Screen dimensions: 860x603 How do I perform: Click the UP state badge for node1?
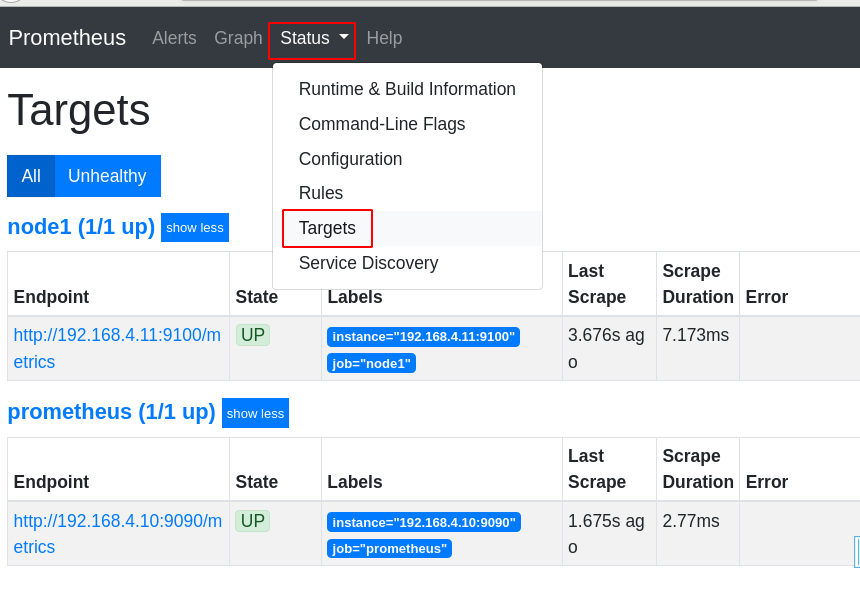pos(253,335)
